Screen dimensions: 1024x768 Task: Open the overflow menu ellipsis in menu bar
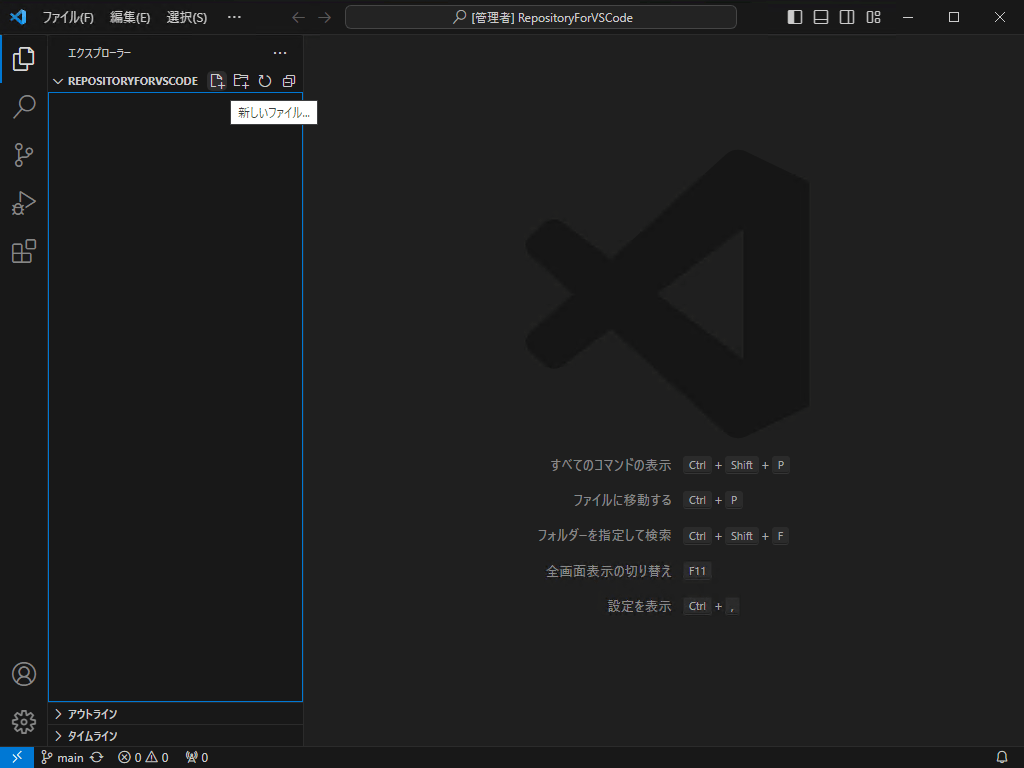234,18
